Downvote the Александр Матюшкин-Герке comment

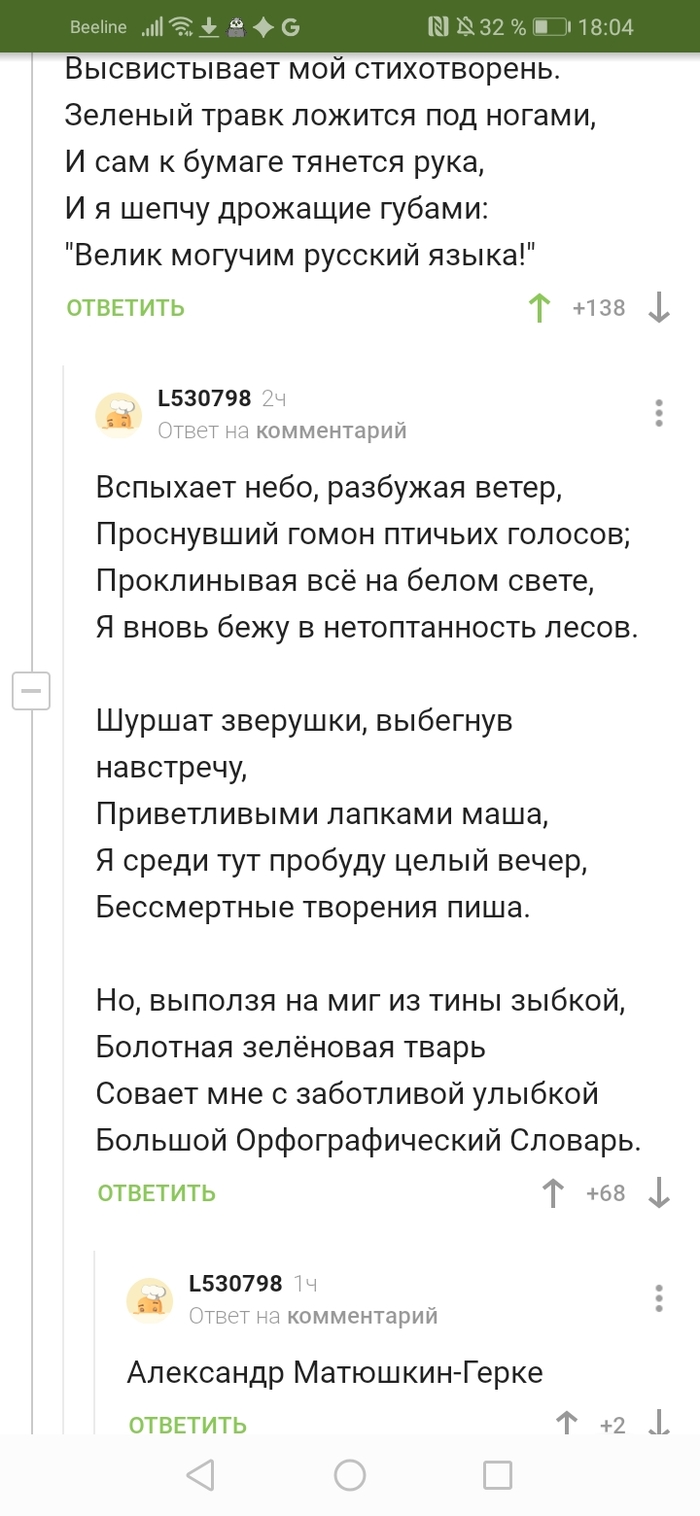[659, 1423]
